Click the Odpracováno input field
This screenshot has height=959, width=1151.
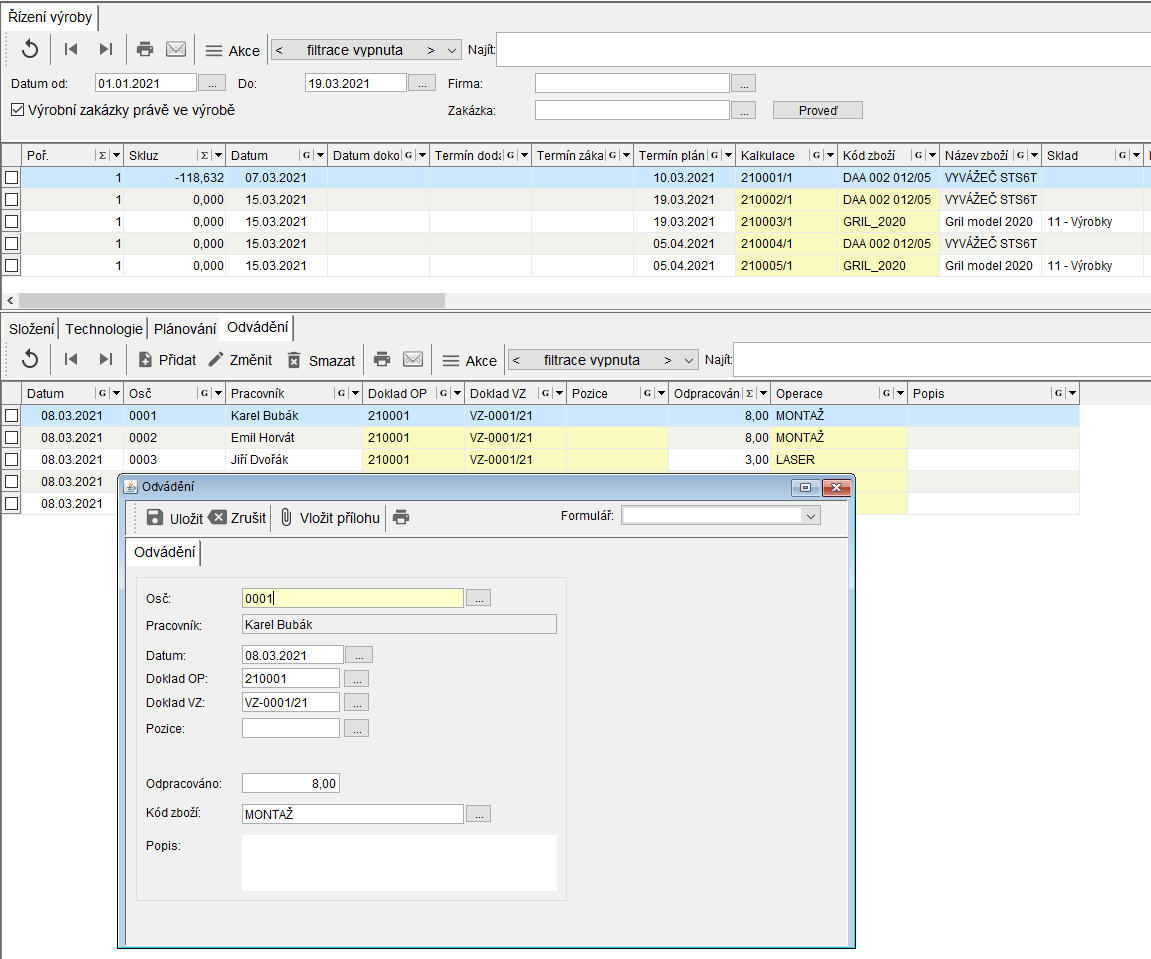tap(291, 783)
